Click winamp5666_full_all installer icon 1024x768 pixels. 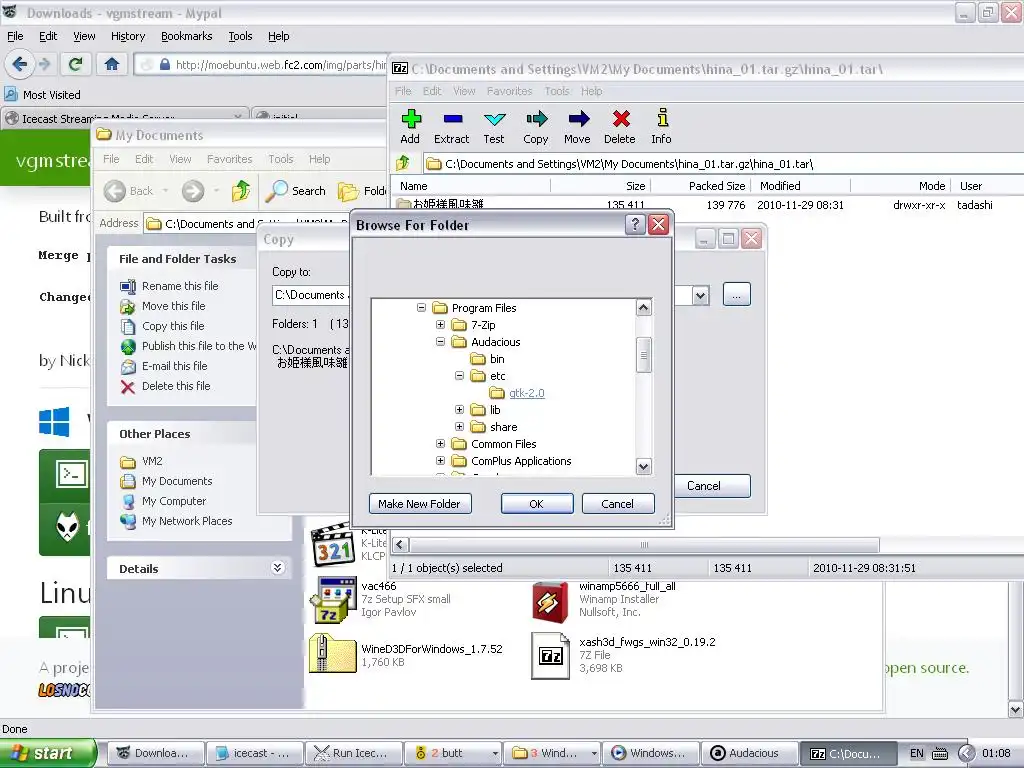(x=550, y=601)
